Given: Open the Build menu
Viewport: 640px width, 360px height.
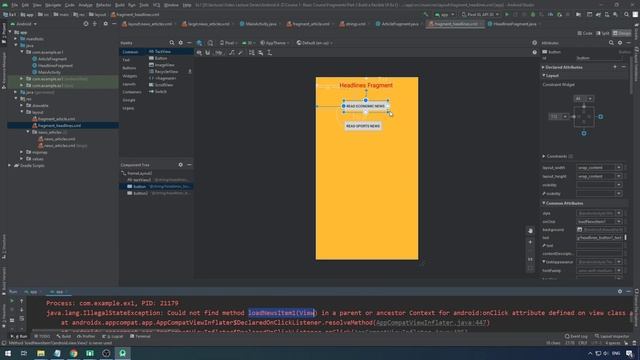Looking at the screenshot, I should pyautogui.click(x=120, y=5).
